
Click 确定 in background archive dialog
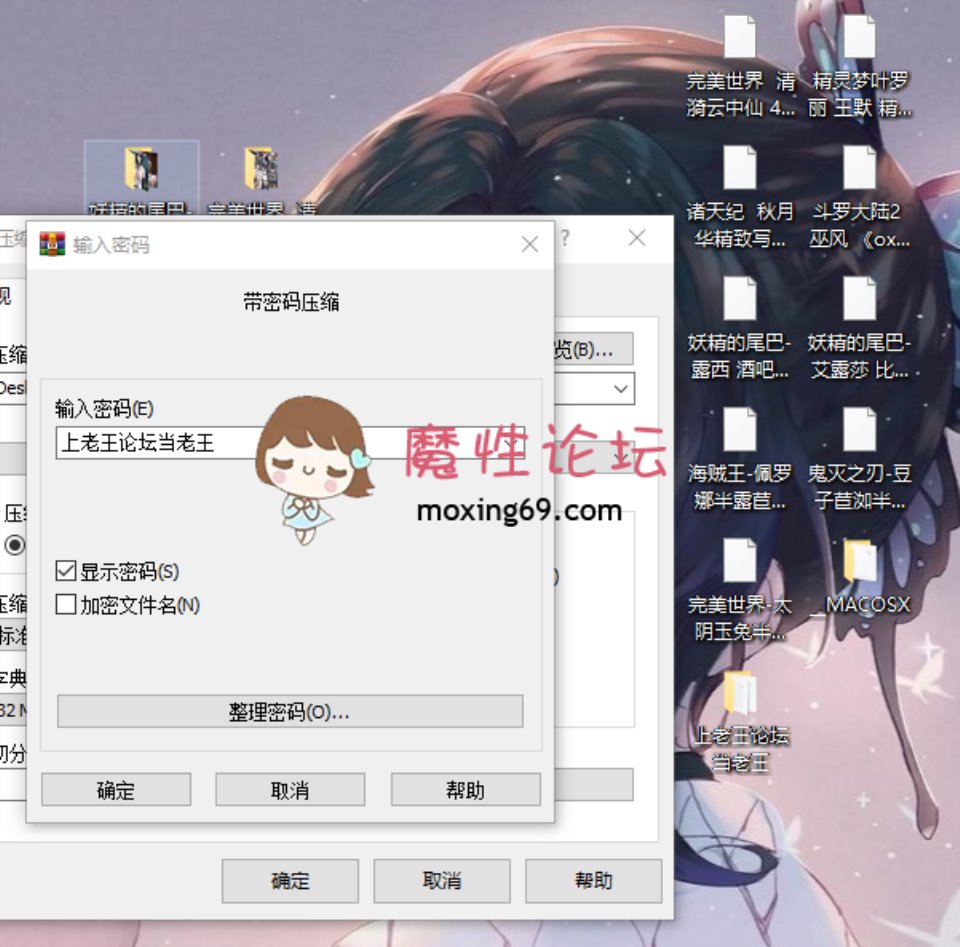click(290, 881)
